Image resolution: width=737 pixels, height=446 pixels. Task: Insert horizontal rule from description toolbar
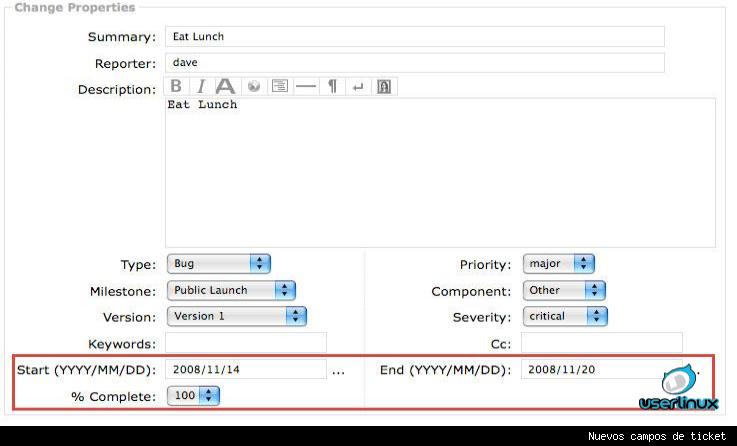click(x=306, y=87)
